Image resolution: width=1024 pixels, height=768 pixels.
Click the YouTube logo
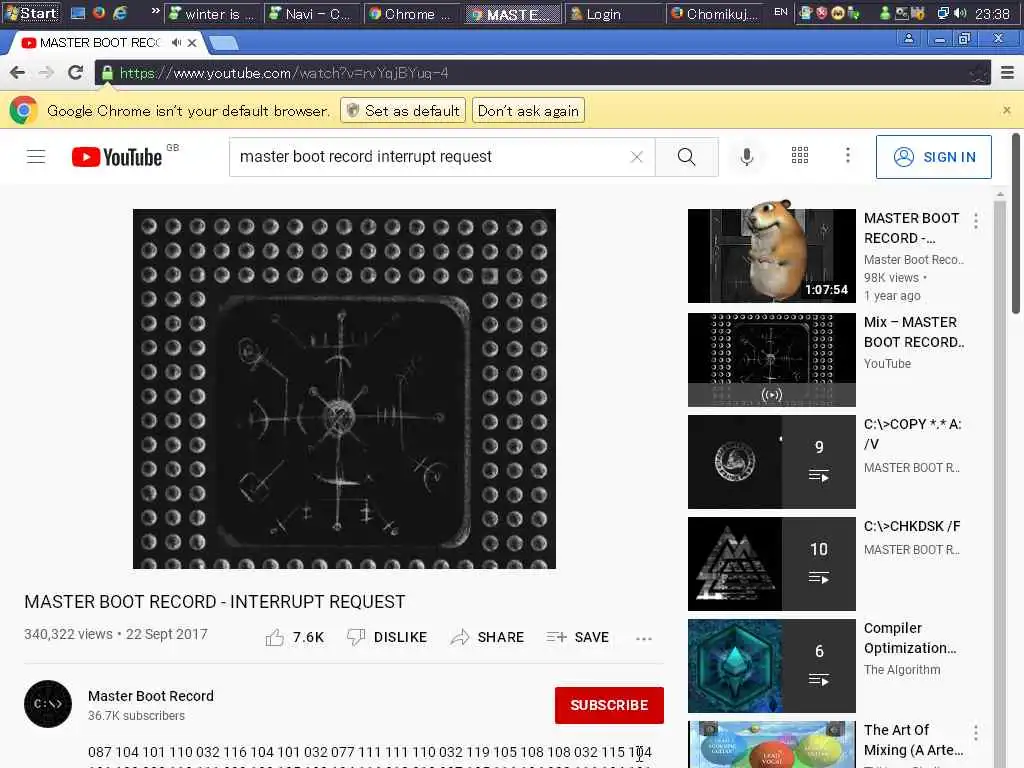tap(117, 157)
